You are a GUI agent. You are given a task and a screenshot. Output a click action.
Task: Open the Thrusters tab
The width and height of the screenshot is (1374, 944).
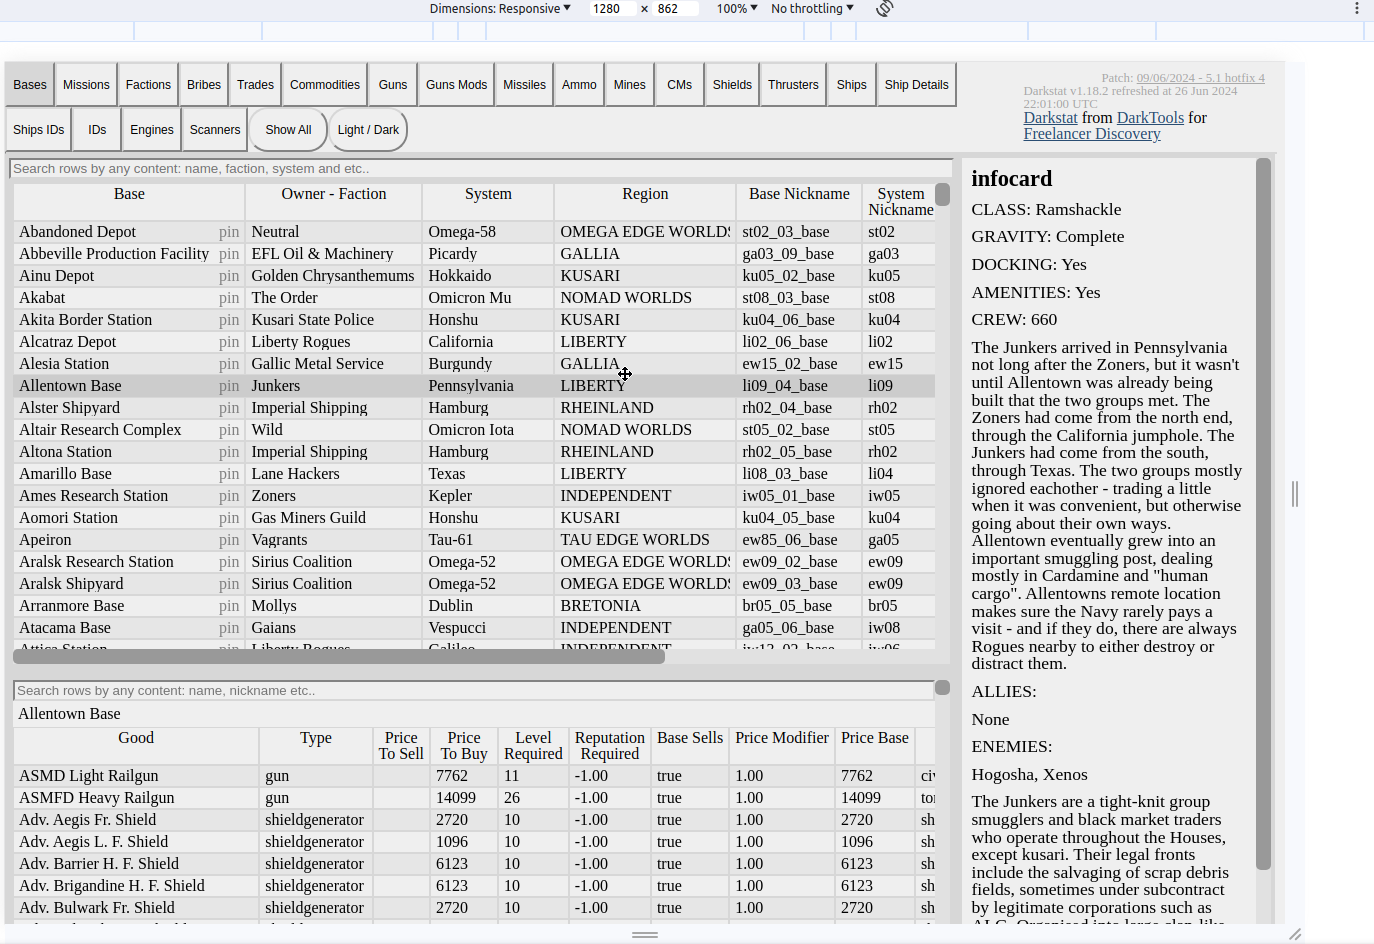793,85
